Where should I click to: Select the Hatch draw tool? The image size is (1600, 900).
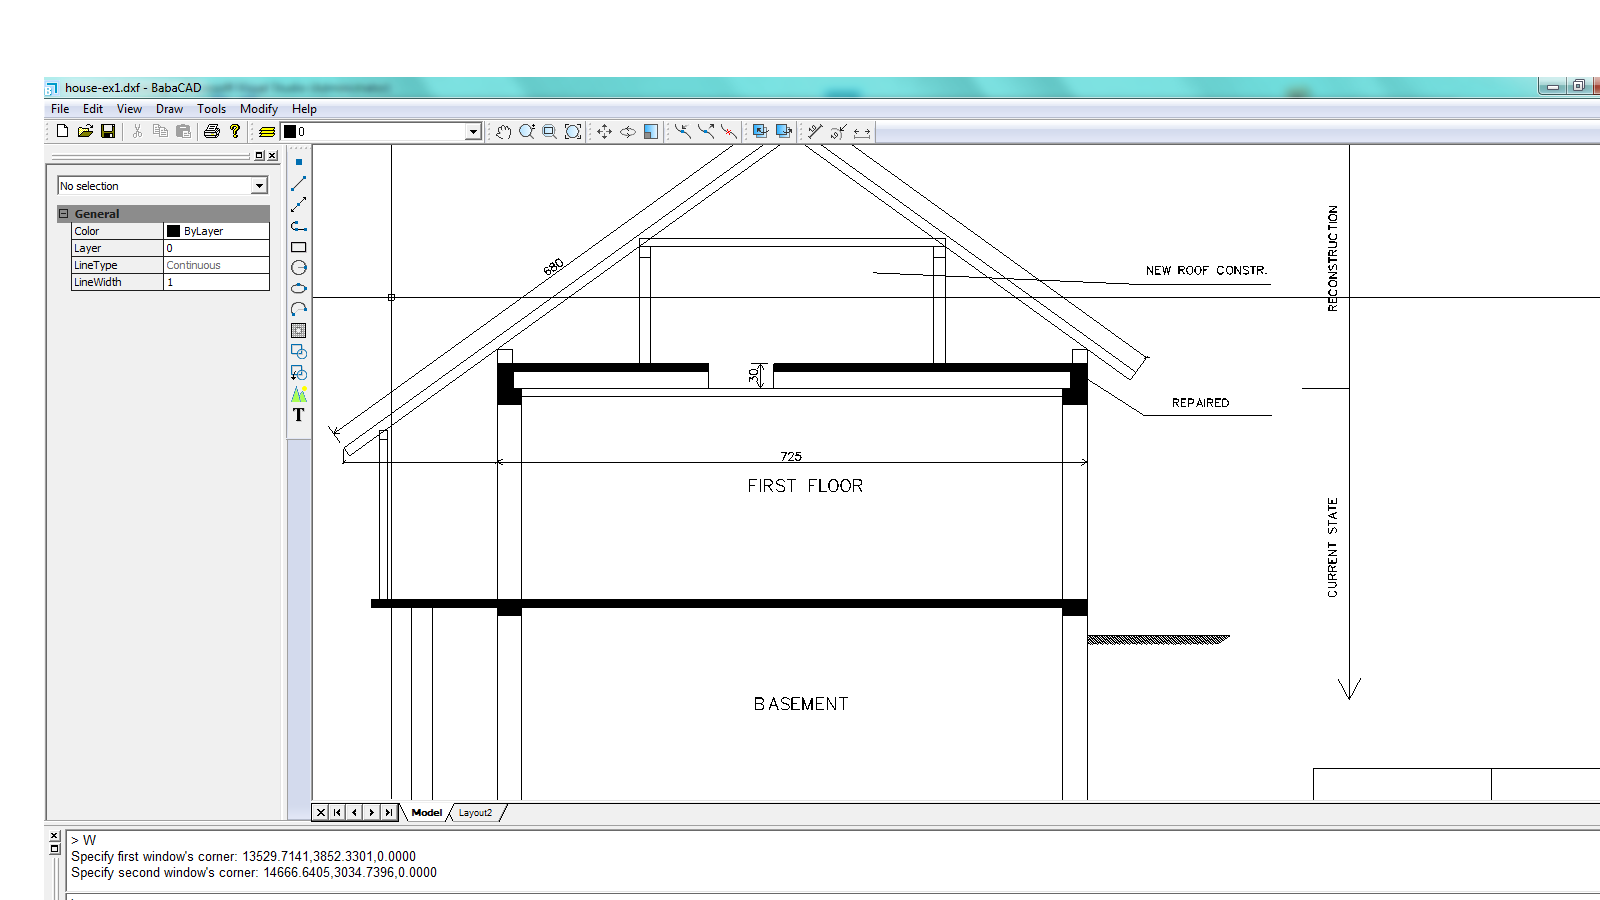coord(298,330)
